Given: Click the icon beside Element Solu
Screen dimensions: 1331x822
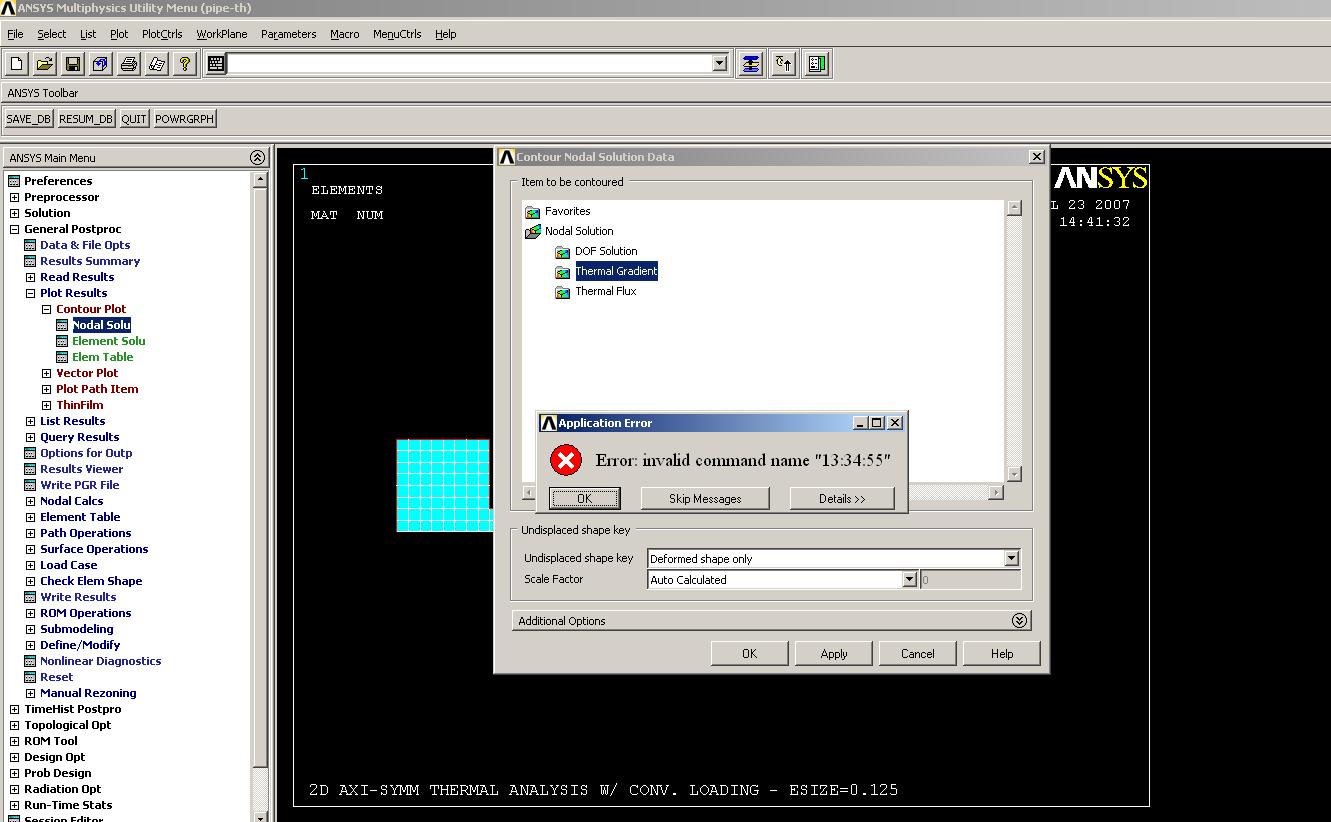Looking at the screenshot, I should coord(62,341).
